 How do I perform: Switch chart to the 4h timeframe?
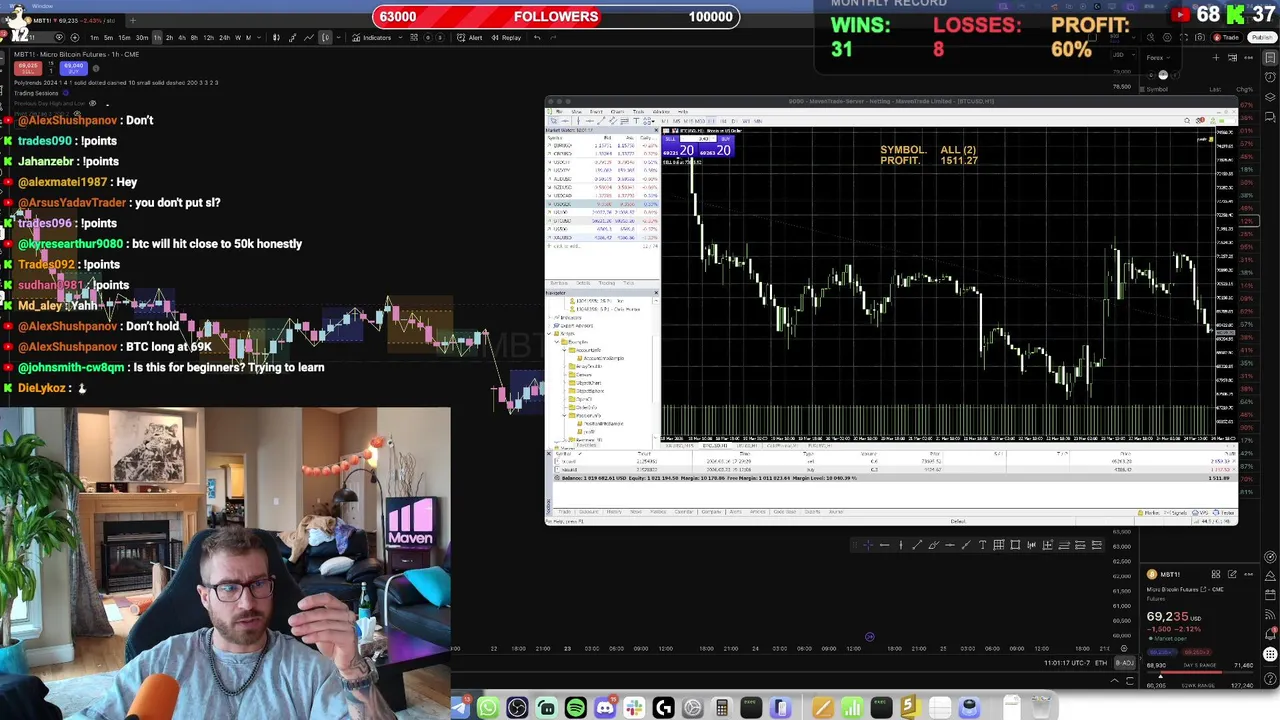tap(182, 37)
